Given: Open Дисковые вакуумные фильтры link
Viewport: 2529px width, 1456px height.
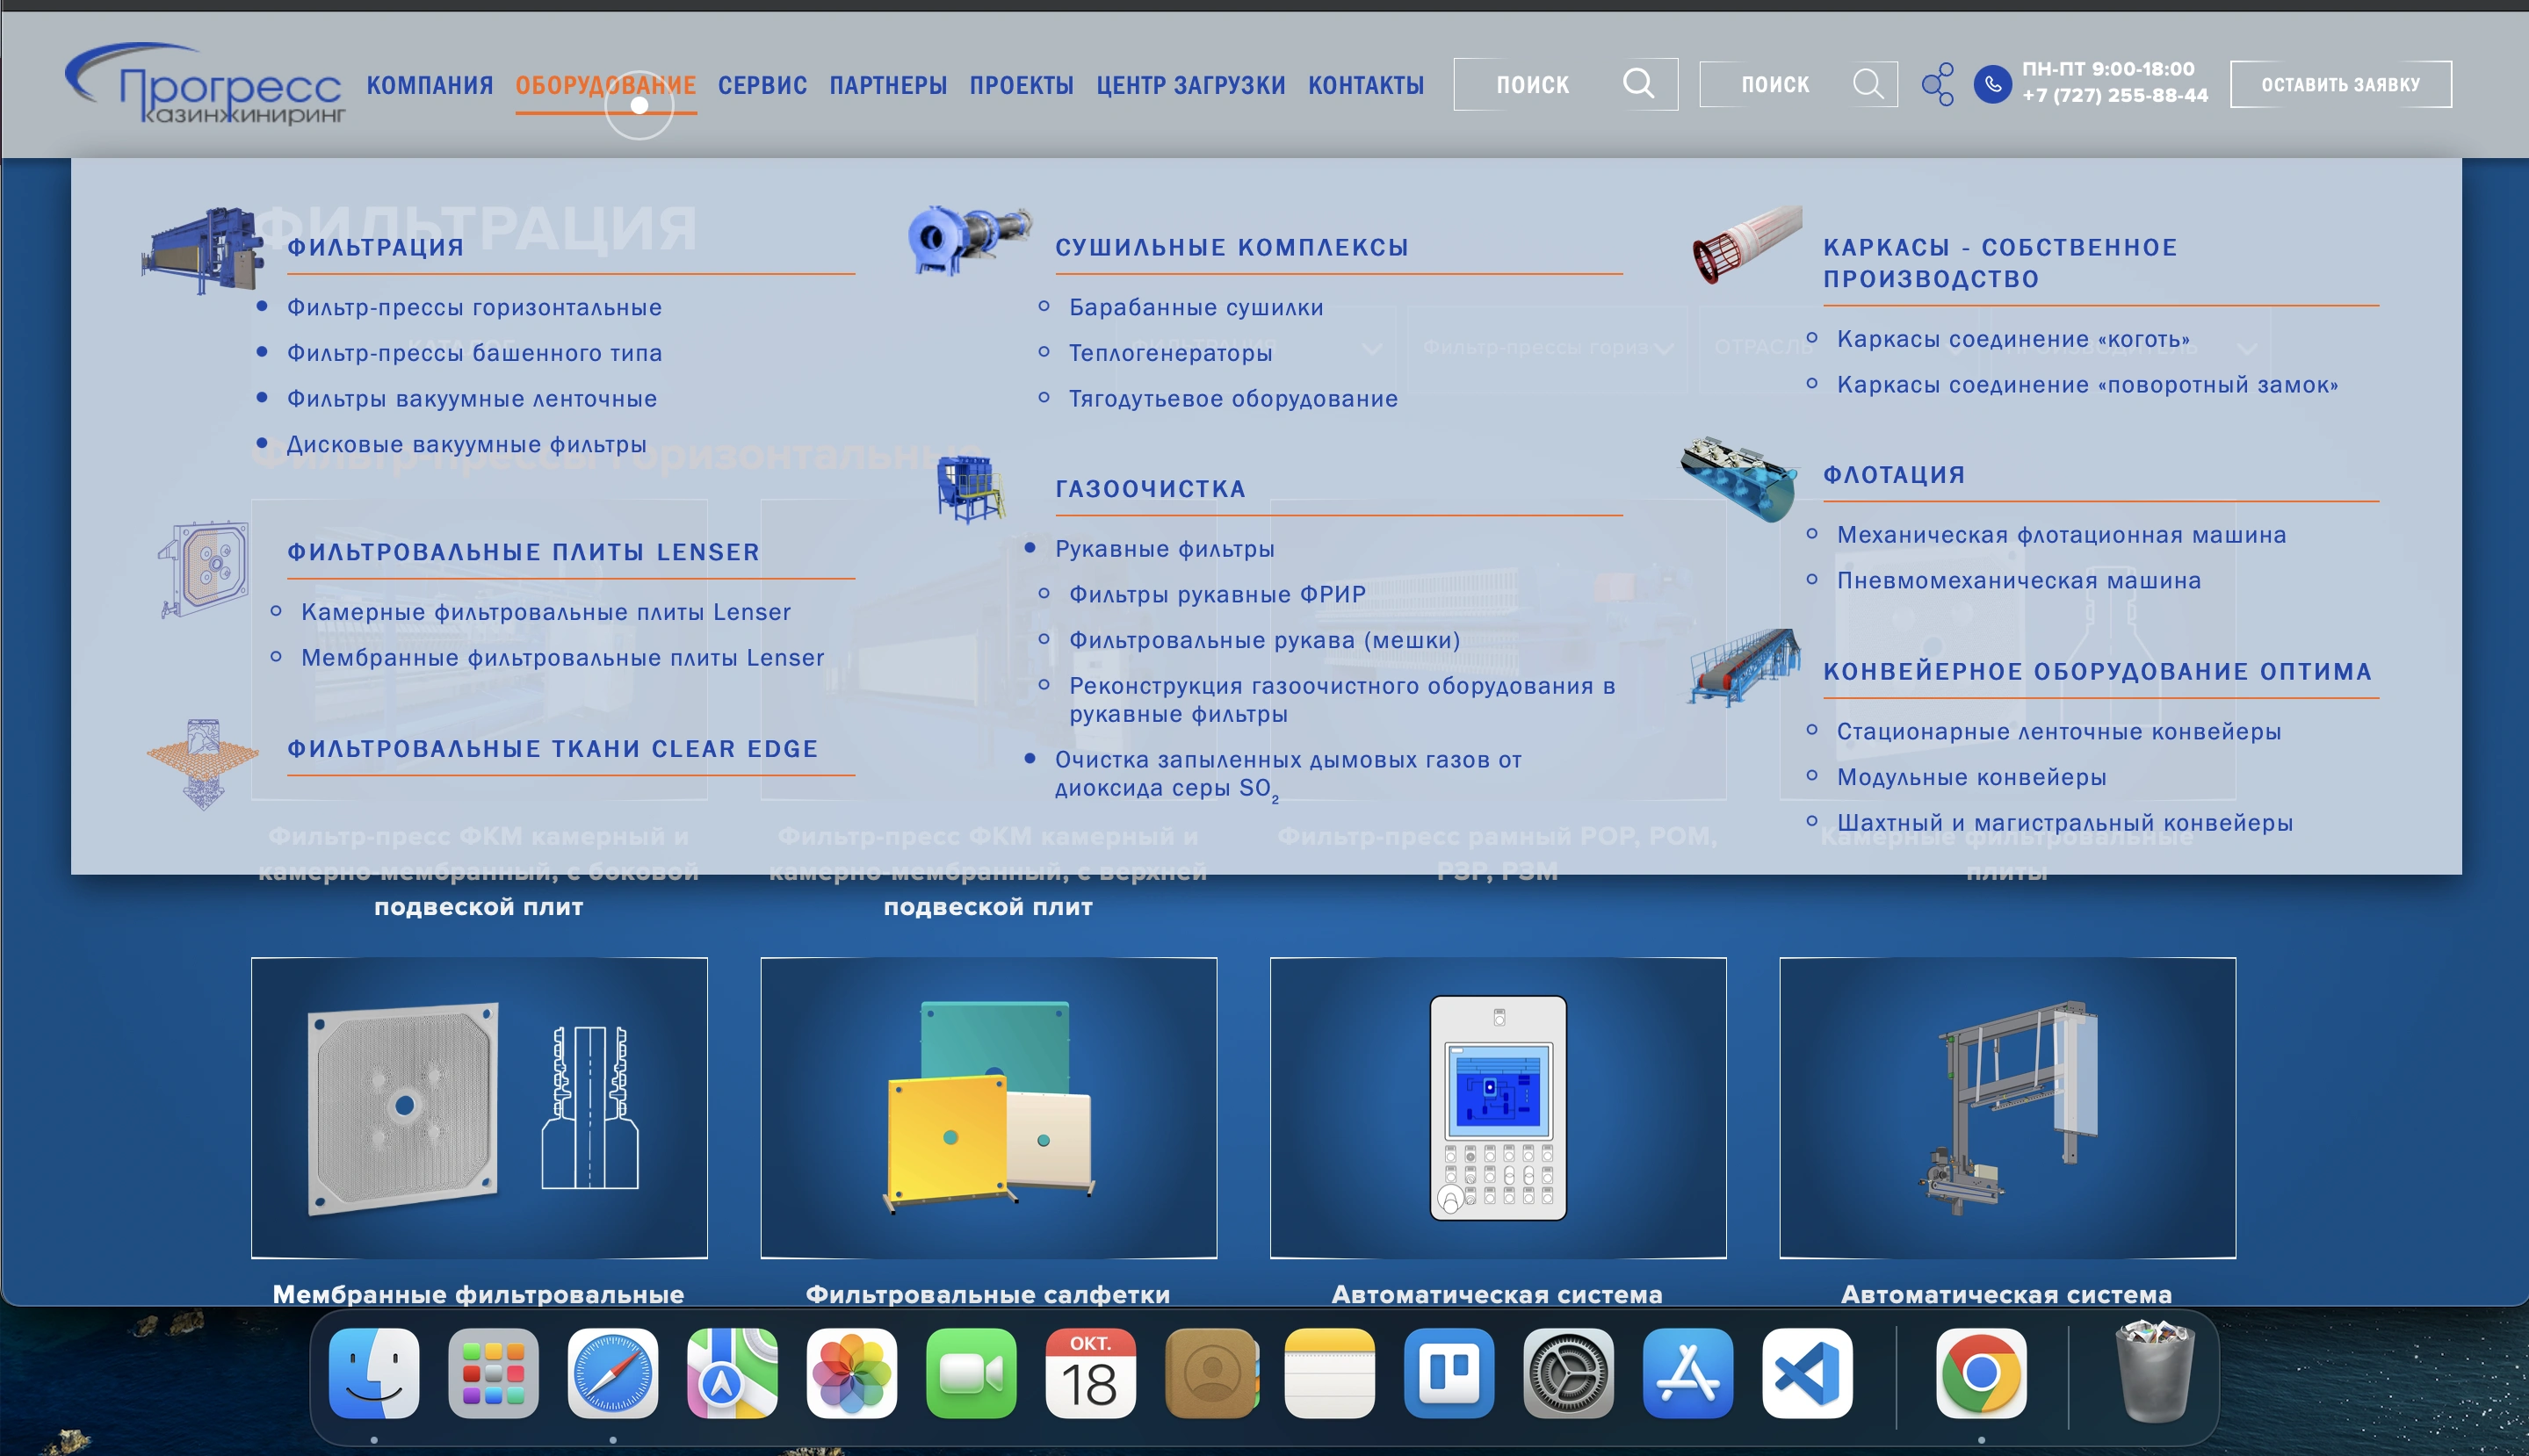Looking at the screenshot, I should pos(466,444).
